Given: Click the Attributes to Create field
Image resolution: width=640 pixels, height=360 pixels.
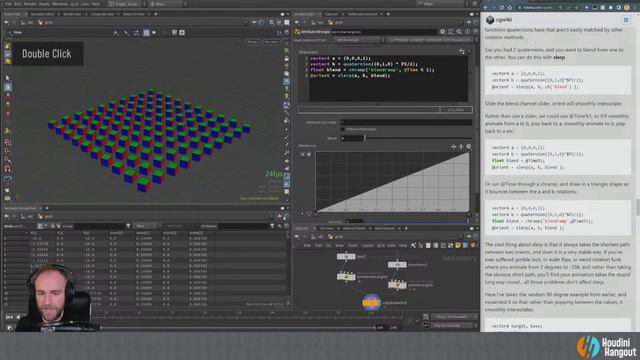Looking at the screenshot, I should (406, 122).
